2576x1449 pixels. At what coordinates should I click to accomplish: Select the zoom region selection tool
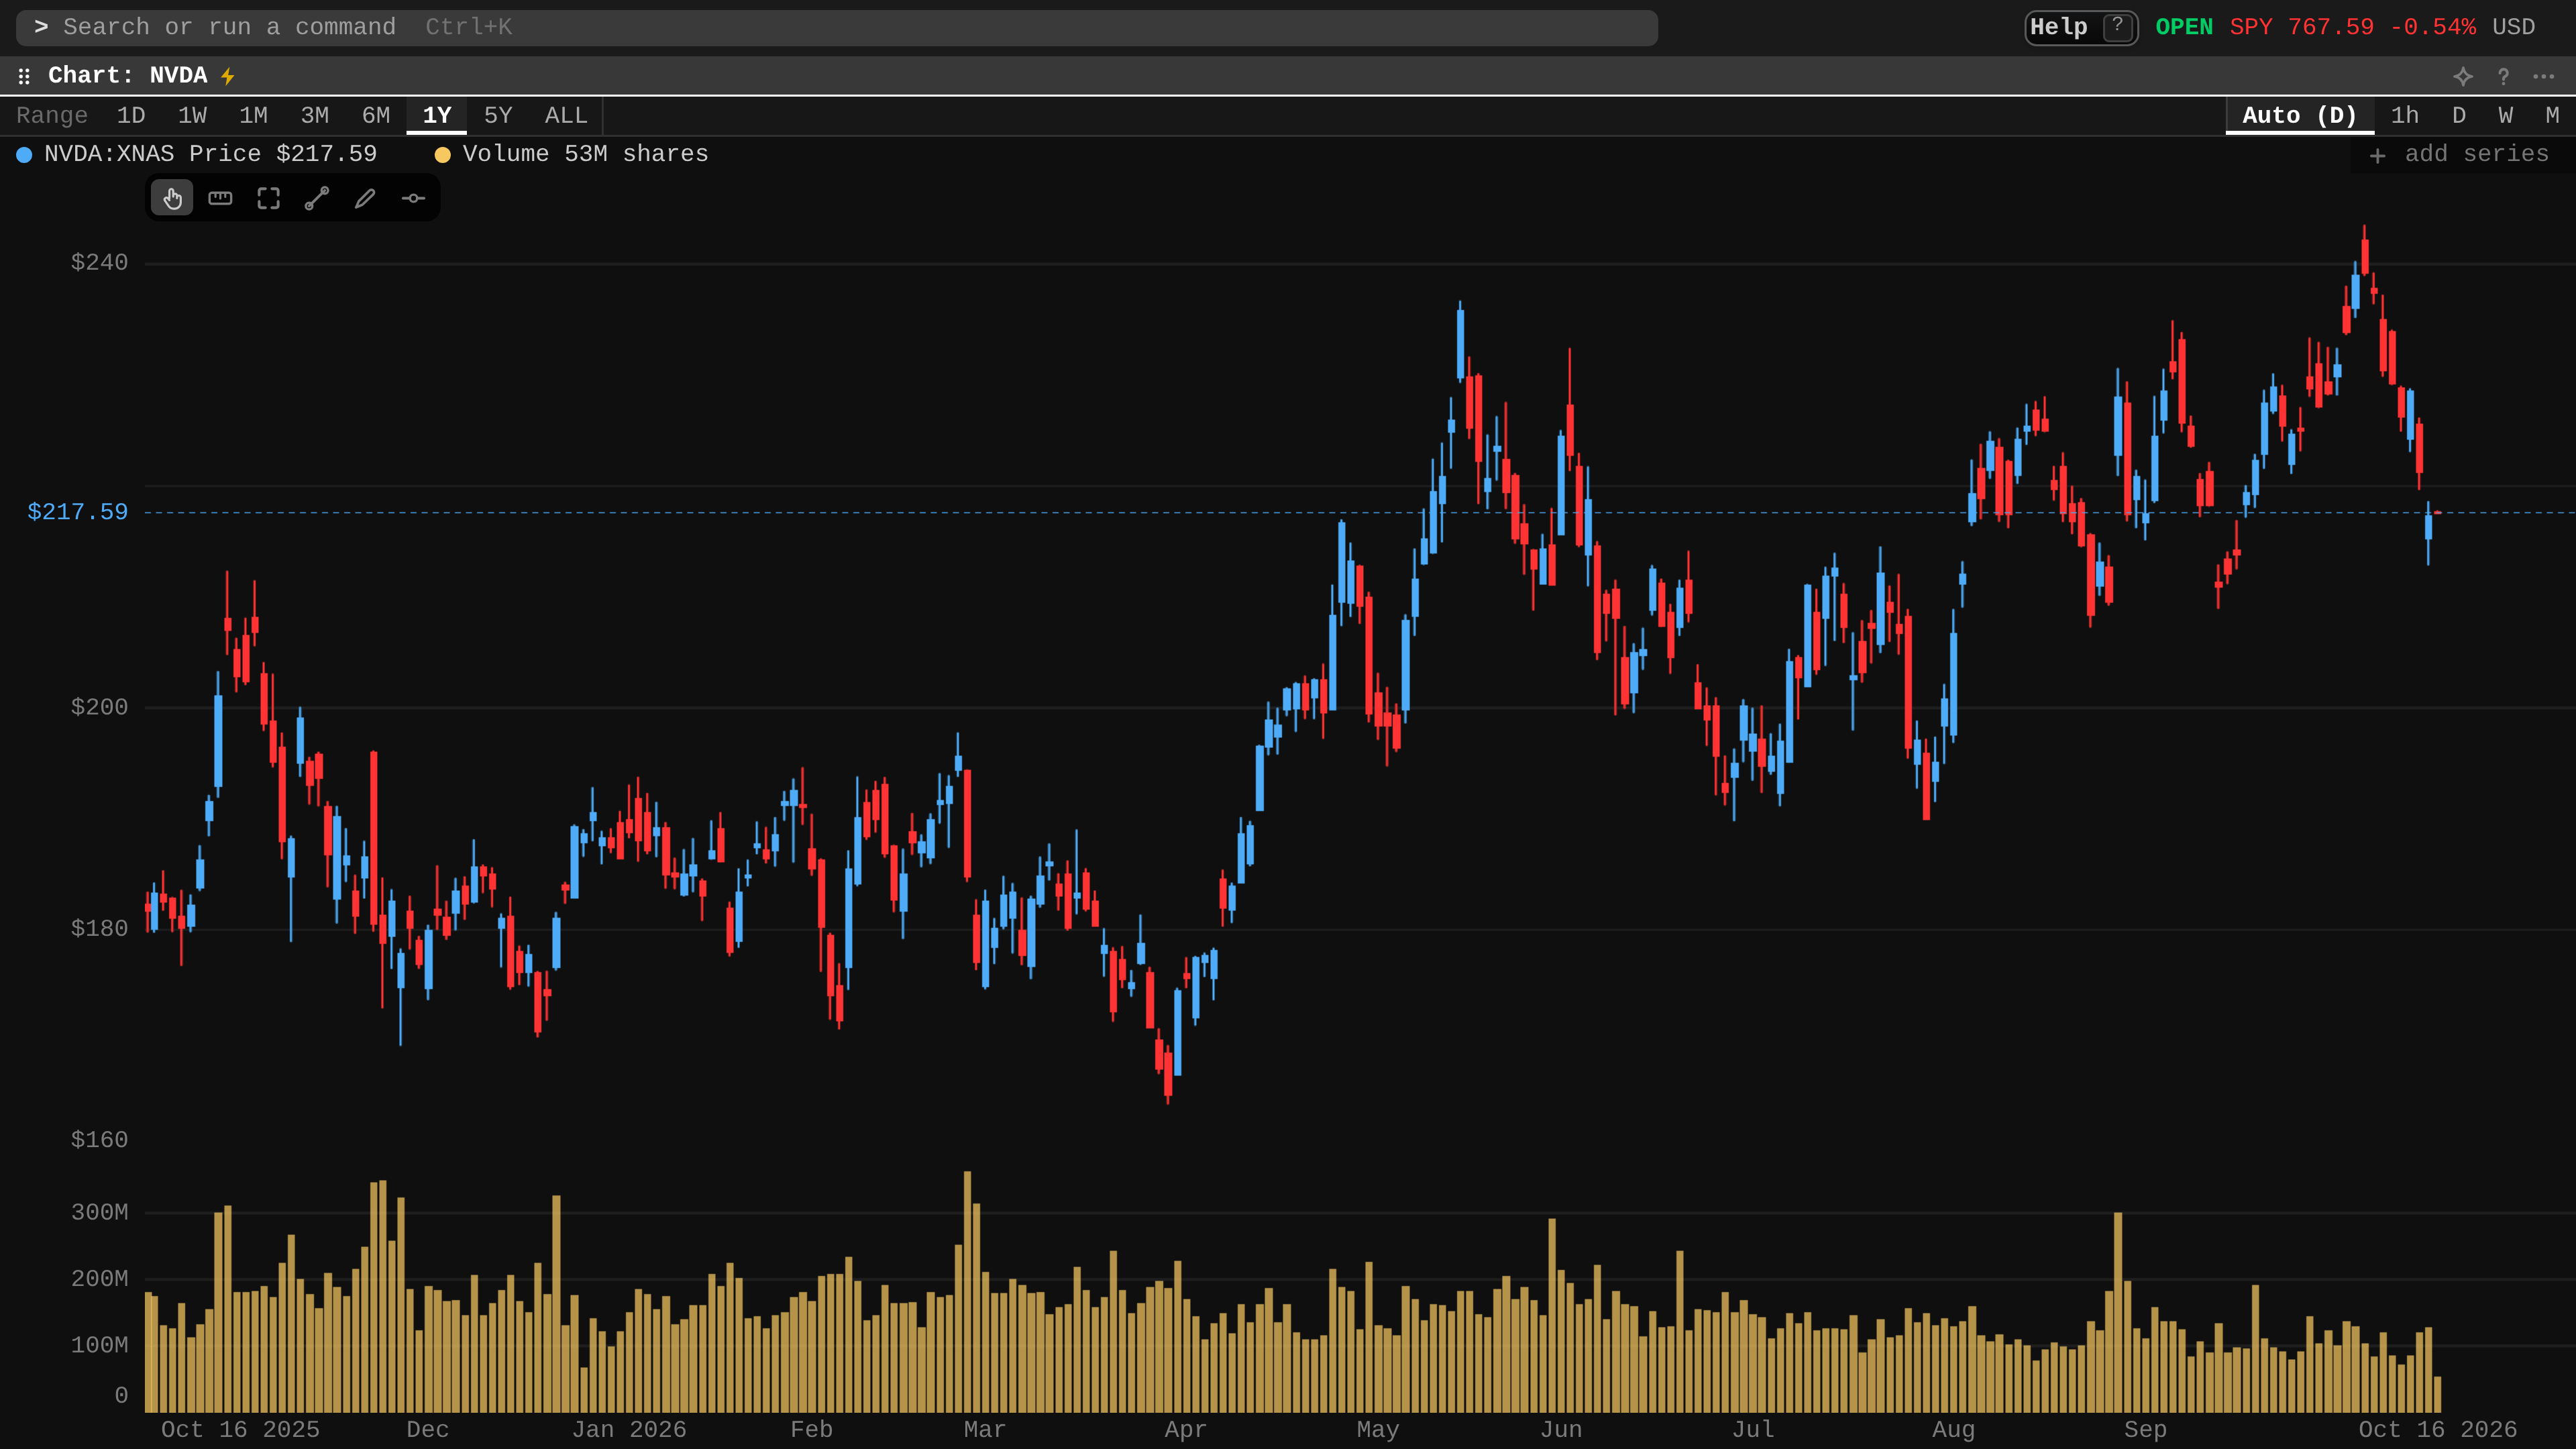click(268, 198)
